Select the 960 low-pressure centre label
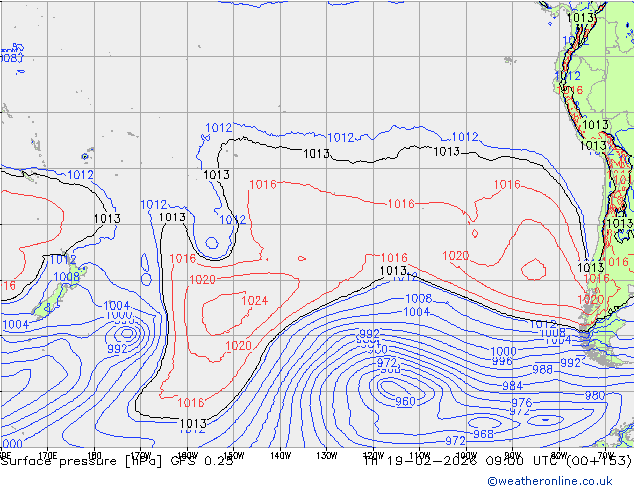This screenshot has height=490, width=634. tap(405, 401)
